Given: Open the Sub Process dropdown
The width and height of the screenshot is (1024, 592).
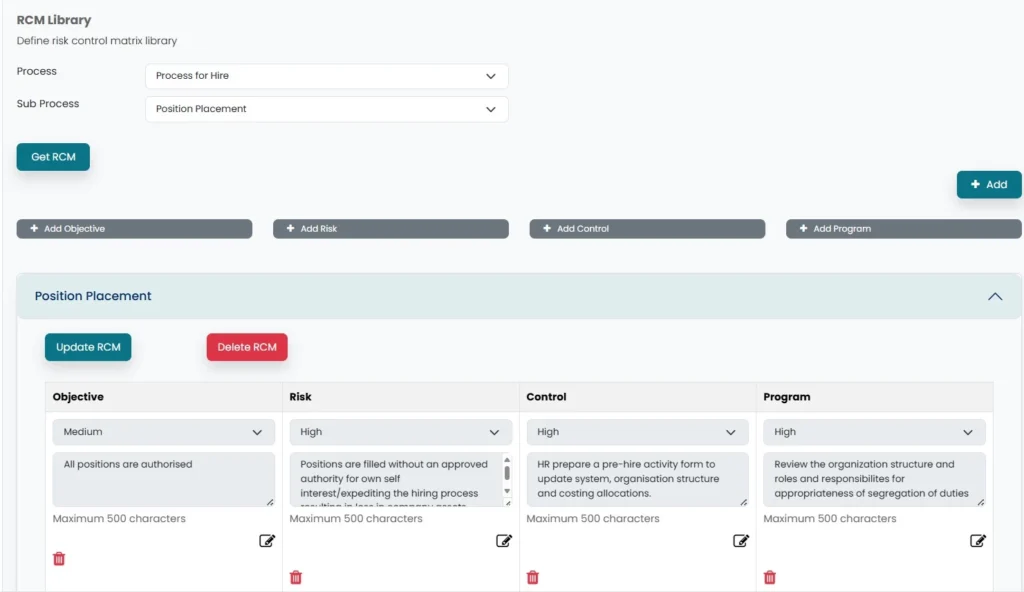Looking at the screenshot, I should (326, 109).
